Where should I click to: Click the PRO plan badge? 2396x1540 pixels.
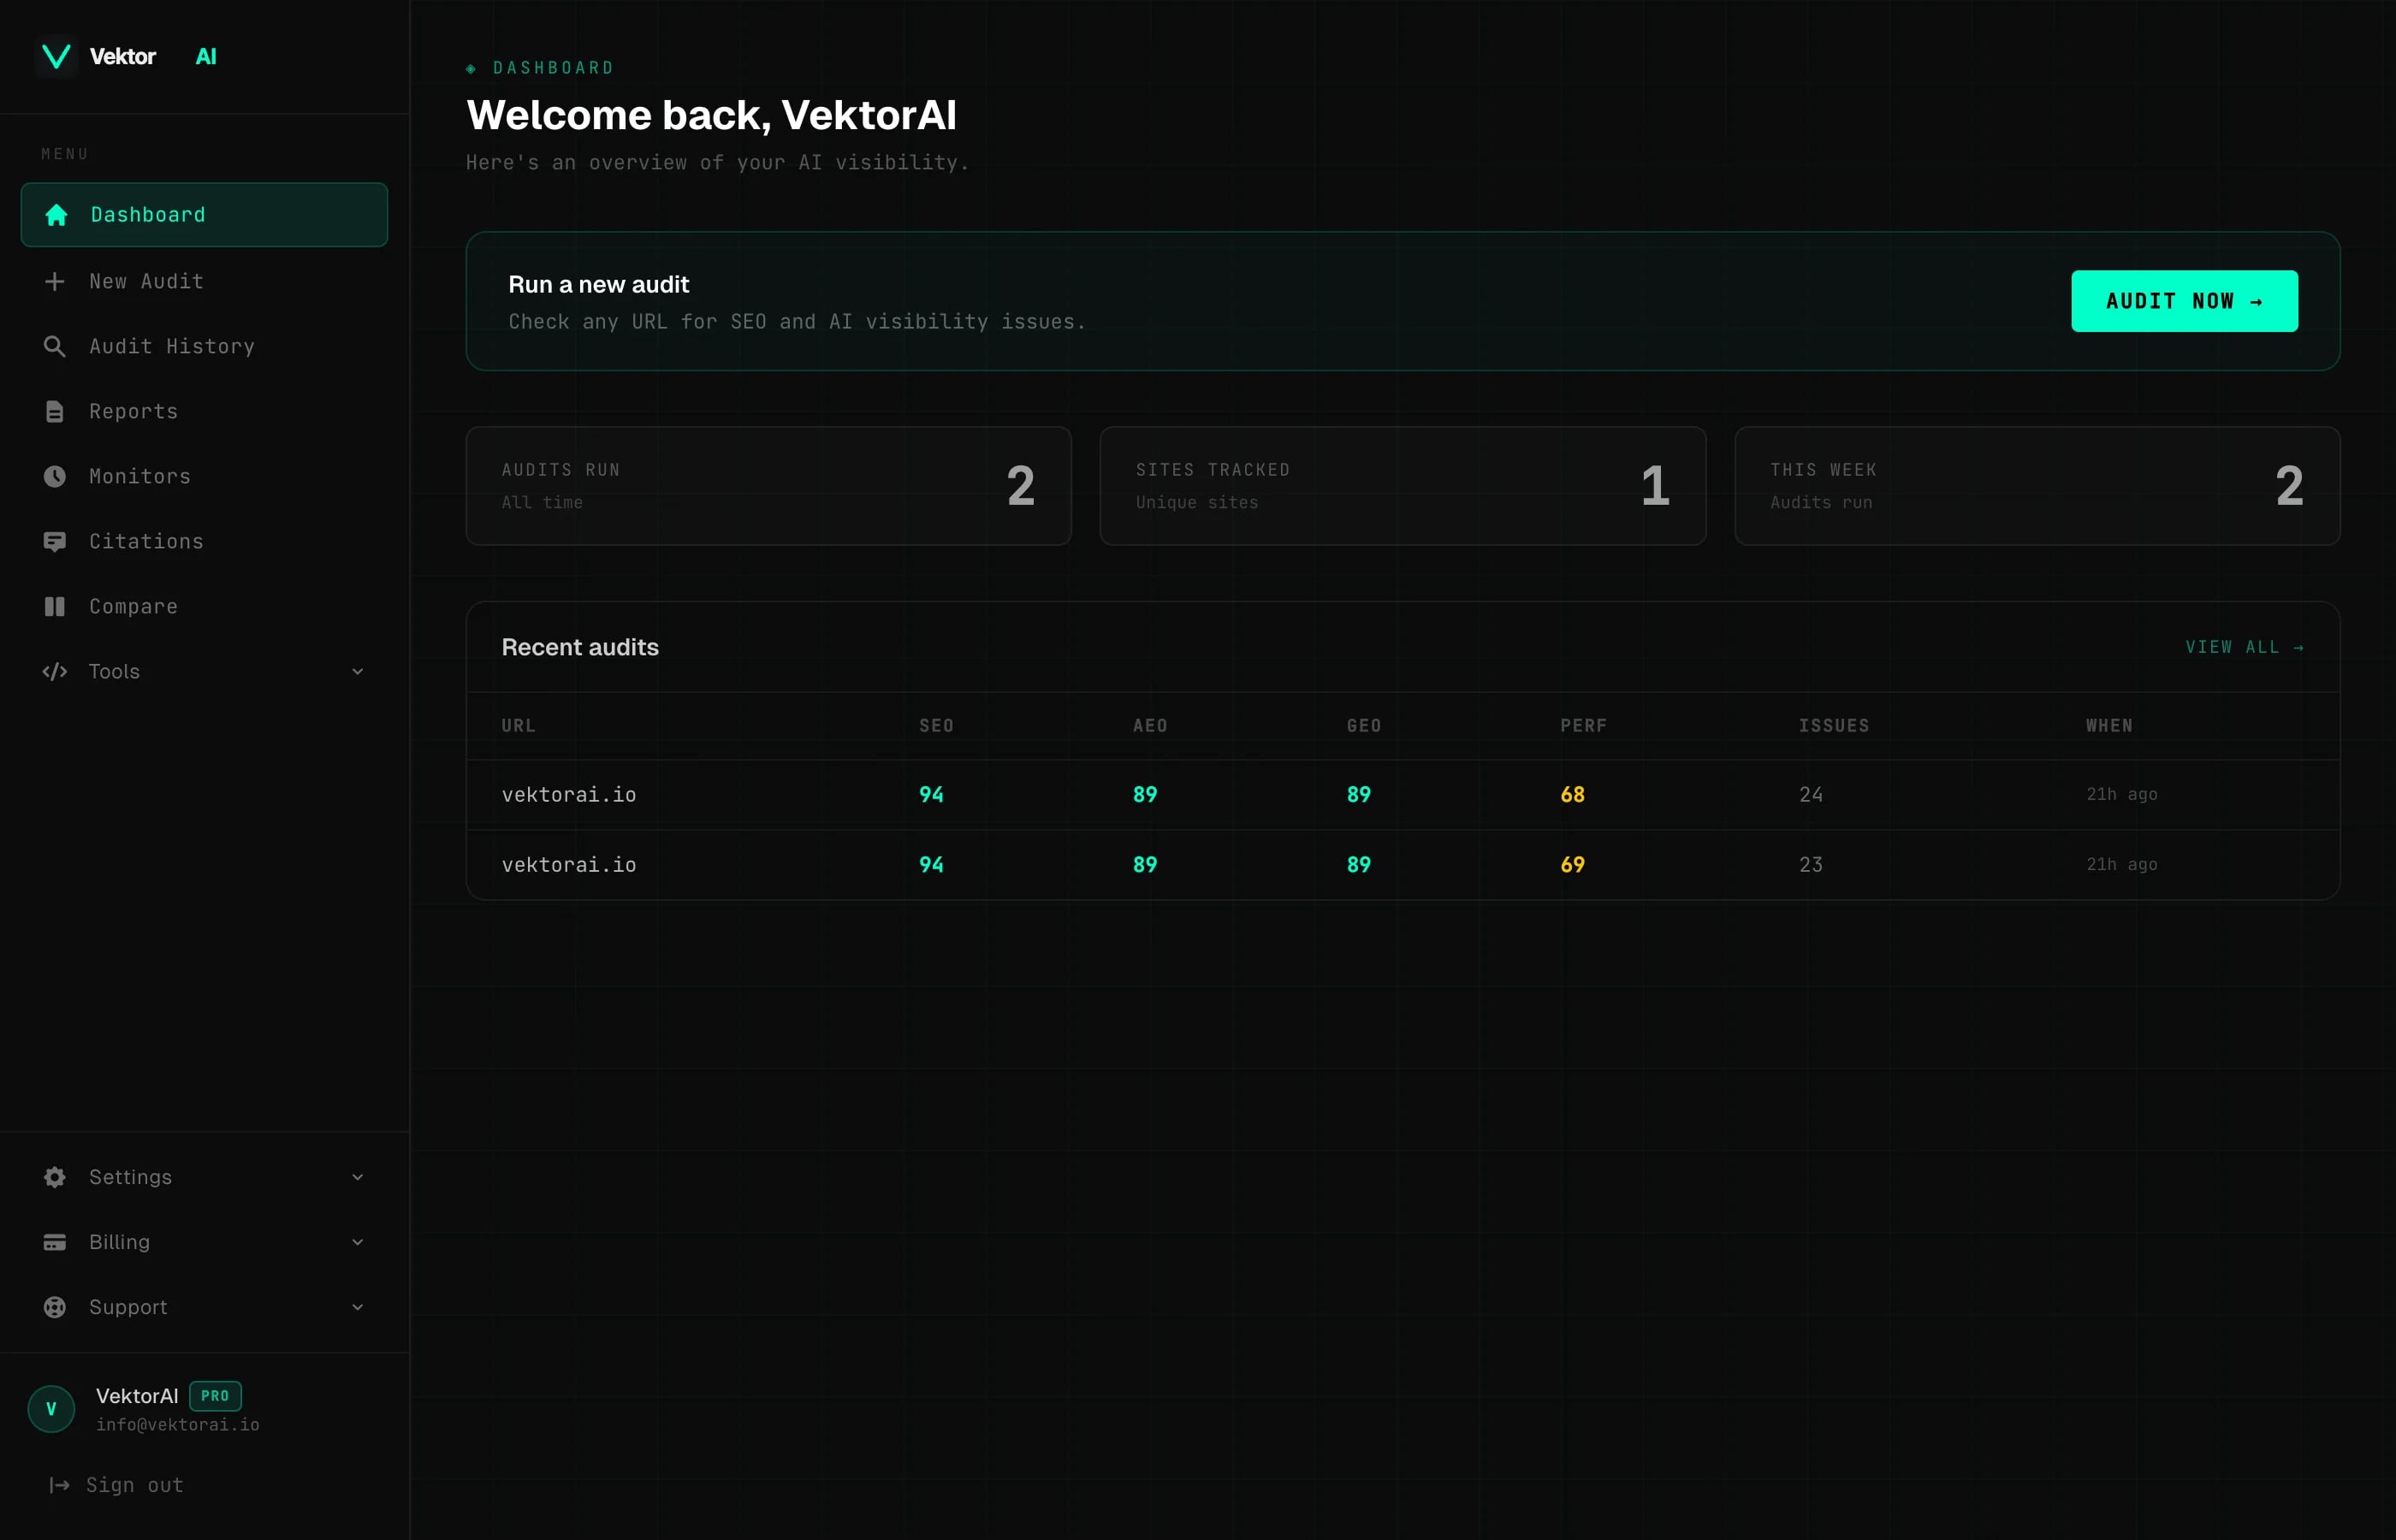point(215,1395)
